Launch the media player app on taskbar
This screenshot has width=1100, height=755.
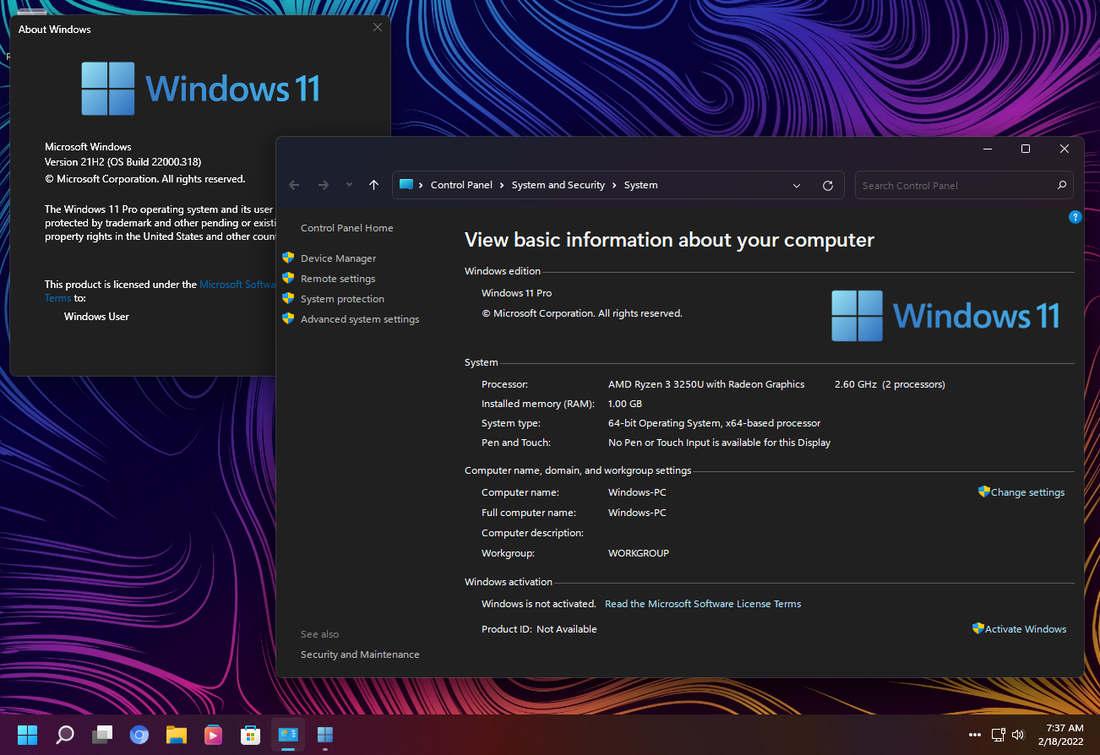[x=213, y=735]
